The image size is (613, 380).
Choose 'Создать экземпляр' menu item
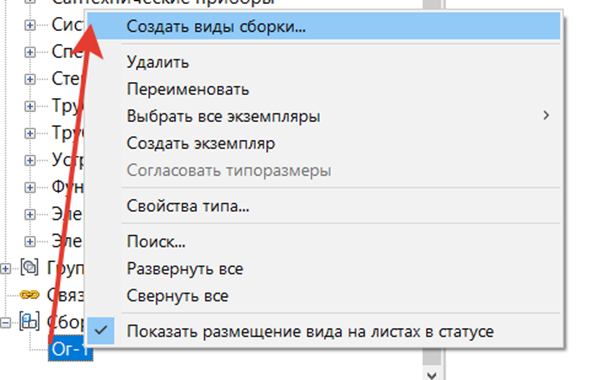point(323,143)
